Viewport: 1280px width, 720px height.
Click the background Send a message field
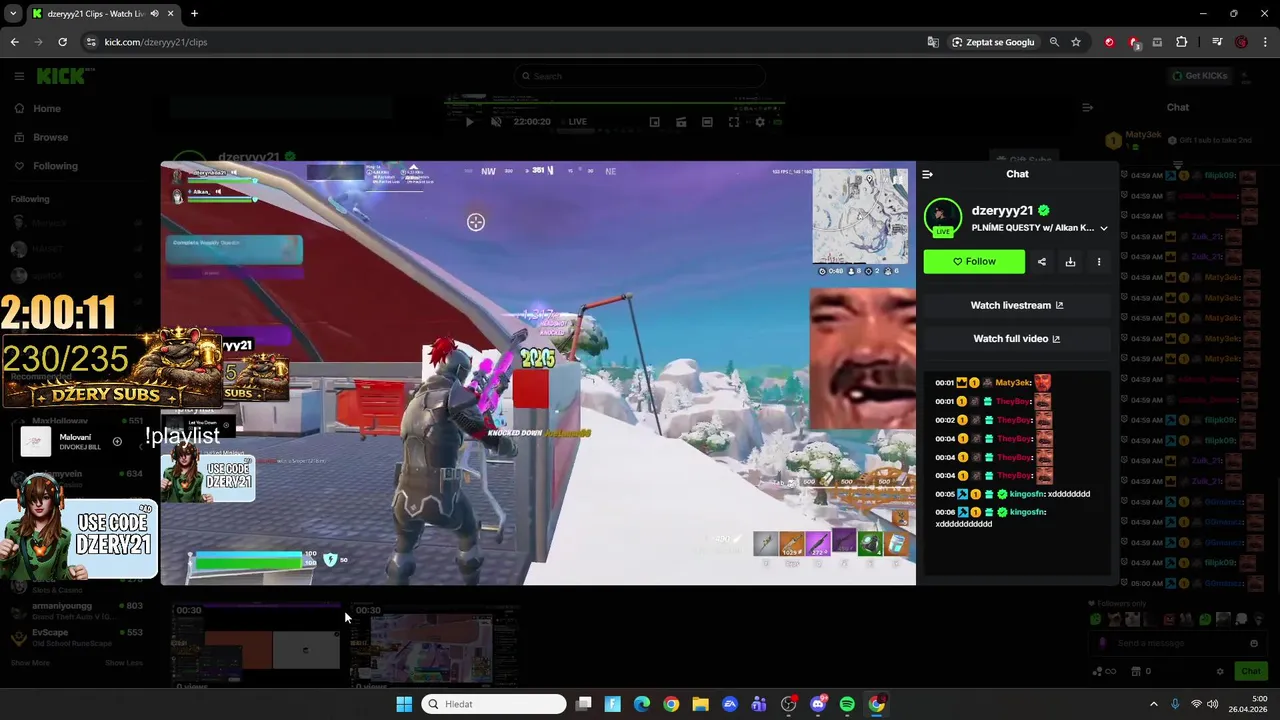coord(1176,644)
